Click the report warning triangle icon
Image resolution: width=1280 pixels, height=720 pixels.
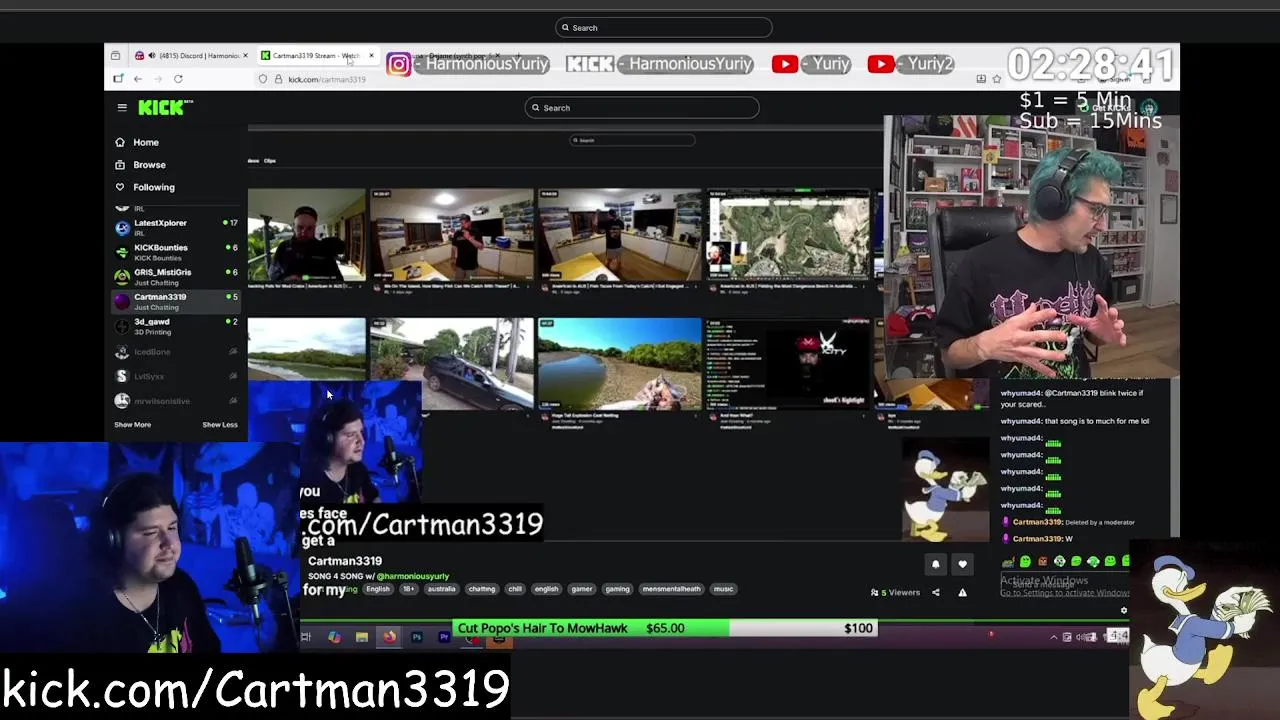[963, 593]
